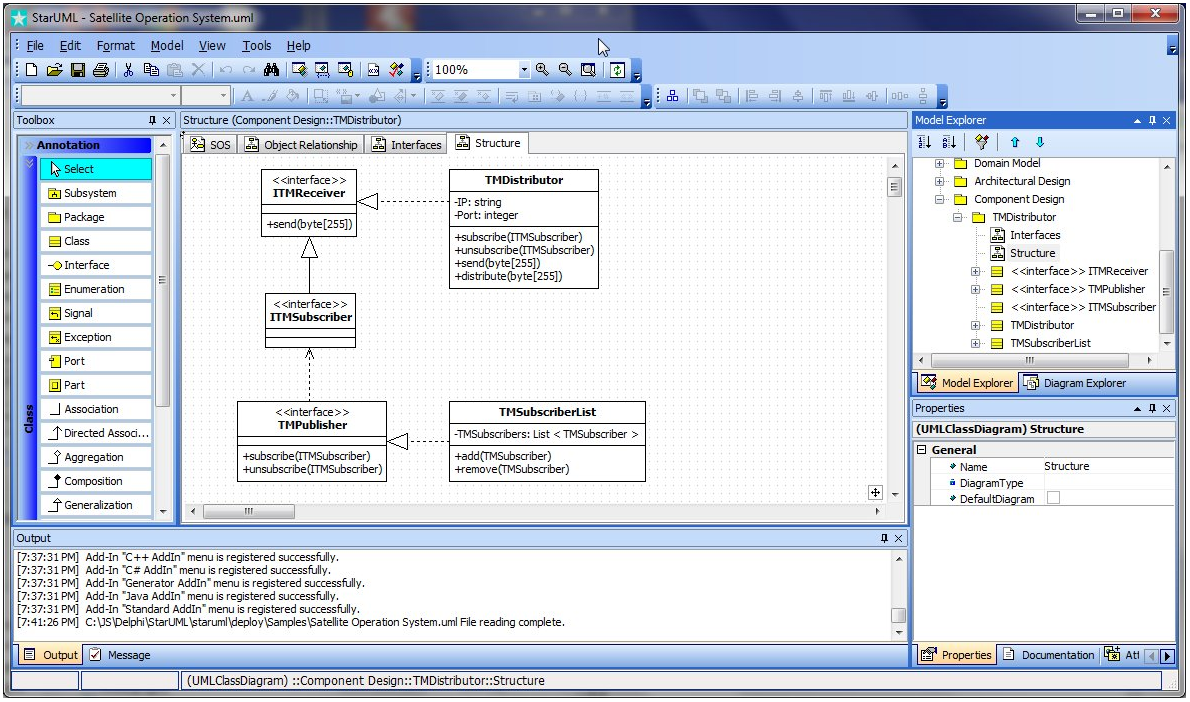Open the zoom percentage dropdown
The width and height of the screenshot is (1190, 702).
coord(523,70)
